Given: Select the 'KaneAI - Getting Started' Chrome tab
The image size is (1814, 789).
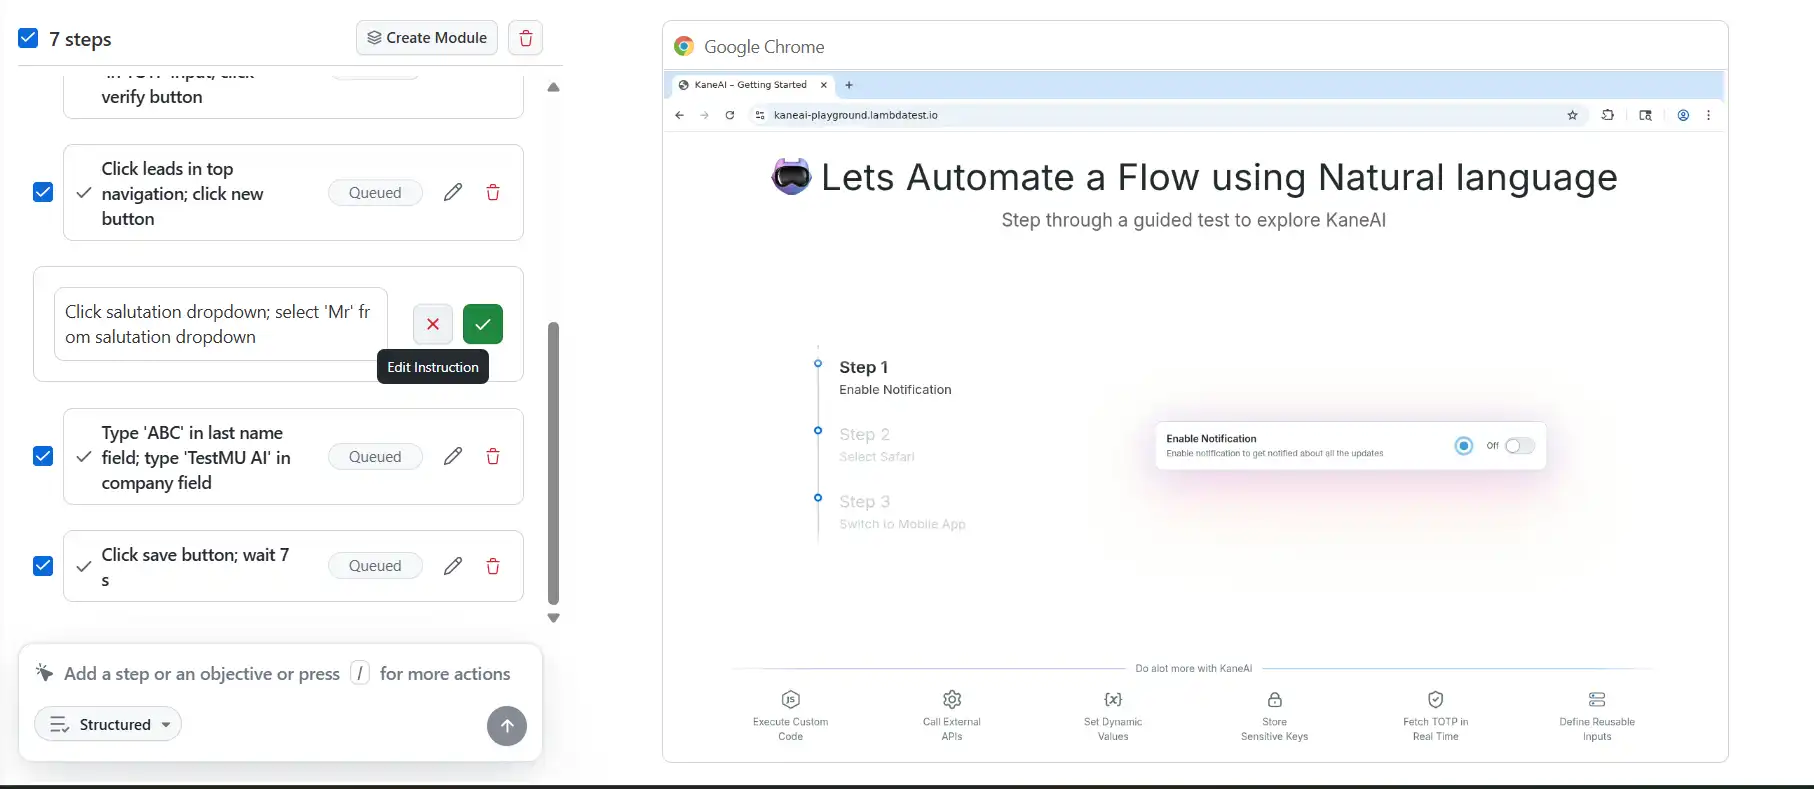Looking at the screenshot, I should click(750, 85).
